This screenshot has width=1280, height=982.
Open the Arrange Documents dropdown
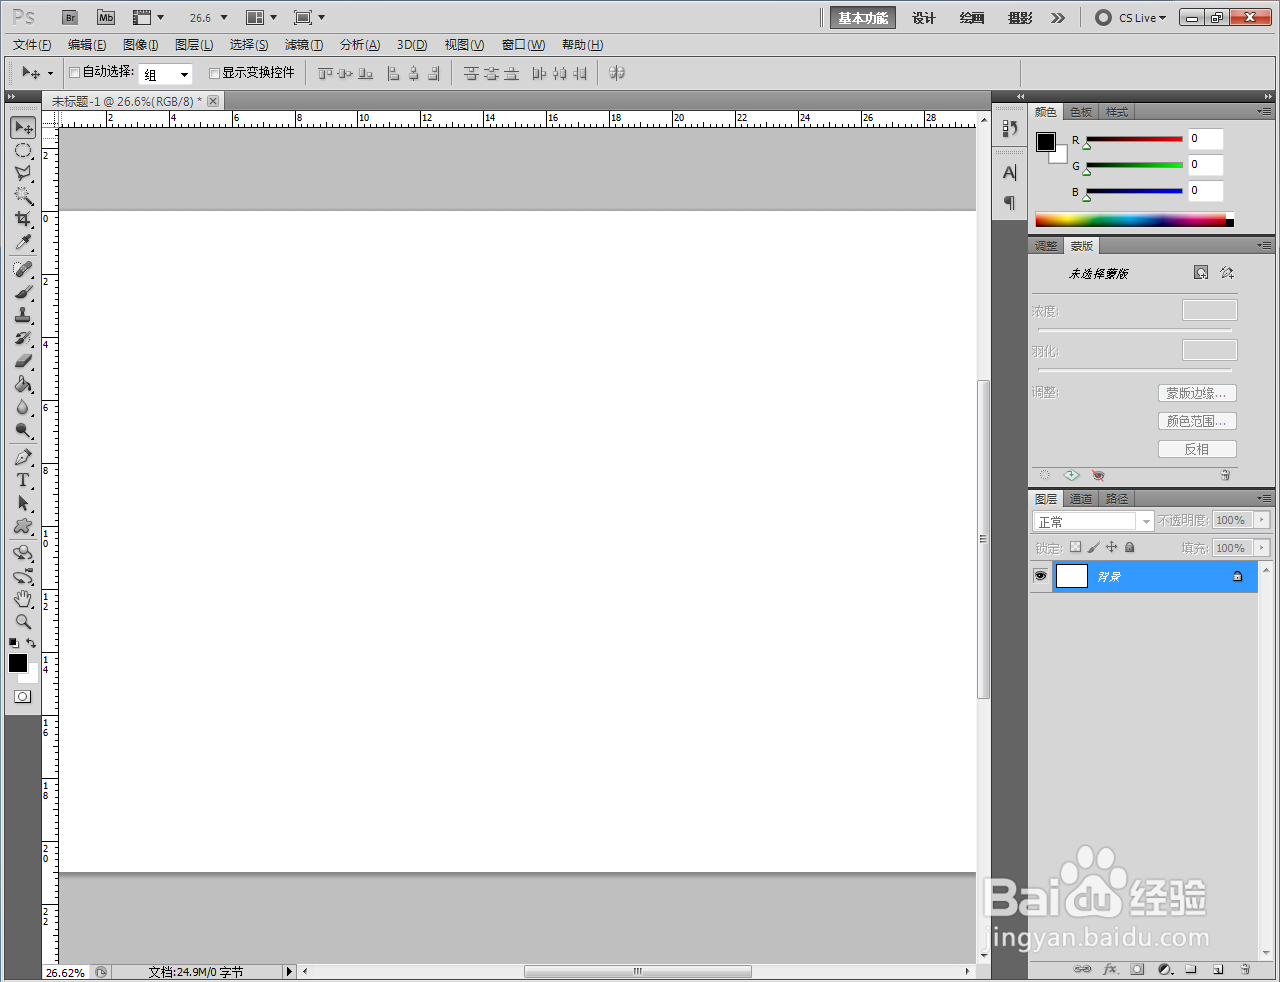[261, 18]
